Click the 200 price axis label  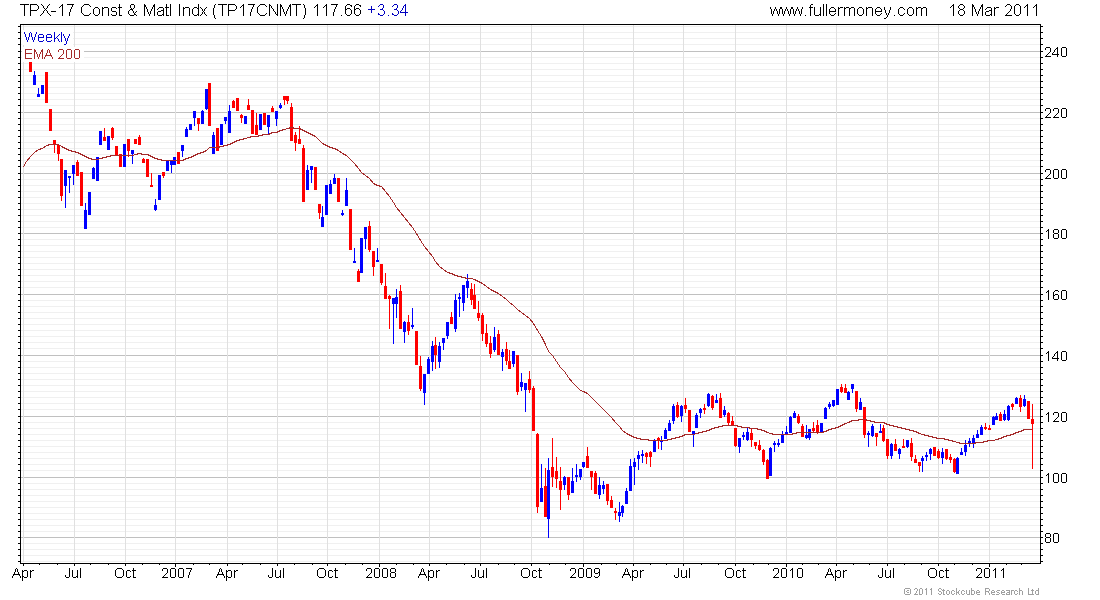tap(1056, 174)
